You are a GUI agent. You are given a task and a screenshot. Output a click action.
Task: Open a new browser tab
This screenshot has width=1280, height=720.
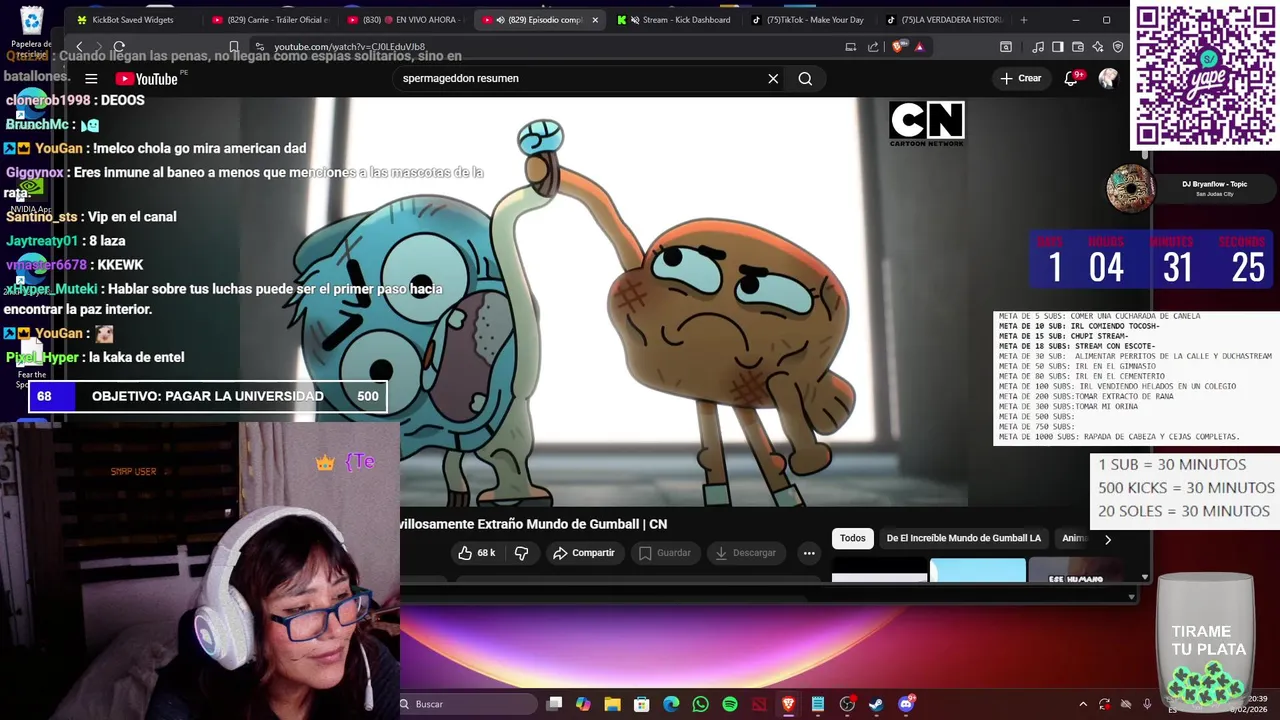click(1023, 20)
